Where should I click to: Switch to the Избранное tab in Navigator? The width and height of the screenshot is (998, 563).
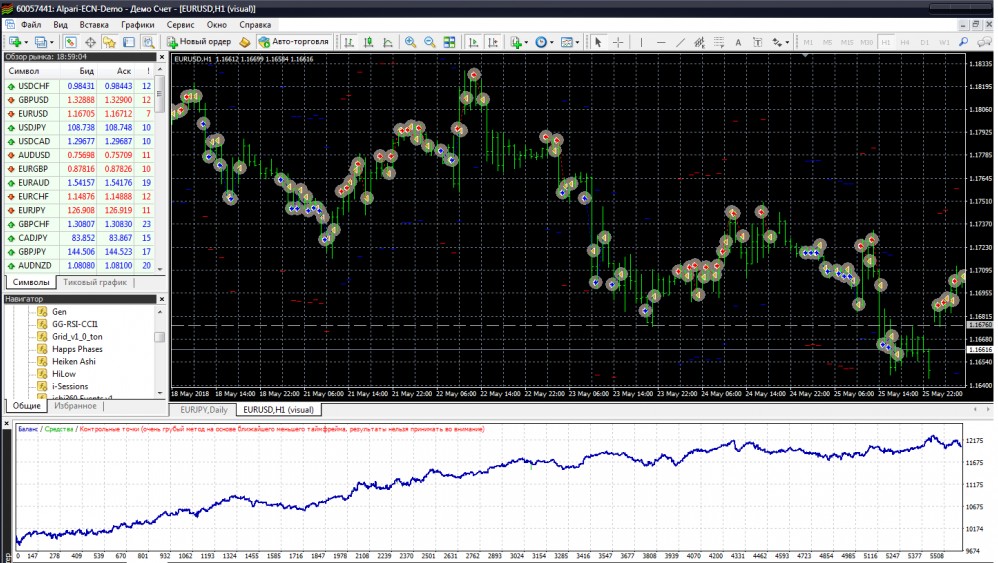click(x=75, y=406)
